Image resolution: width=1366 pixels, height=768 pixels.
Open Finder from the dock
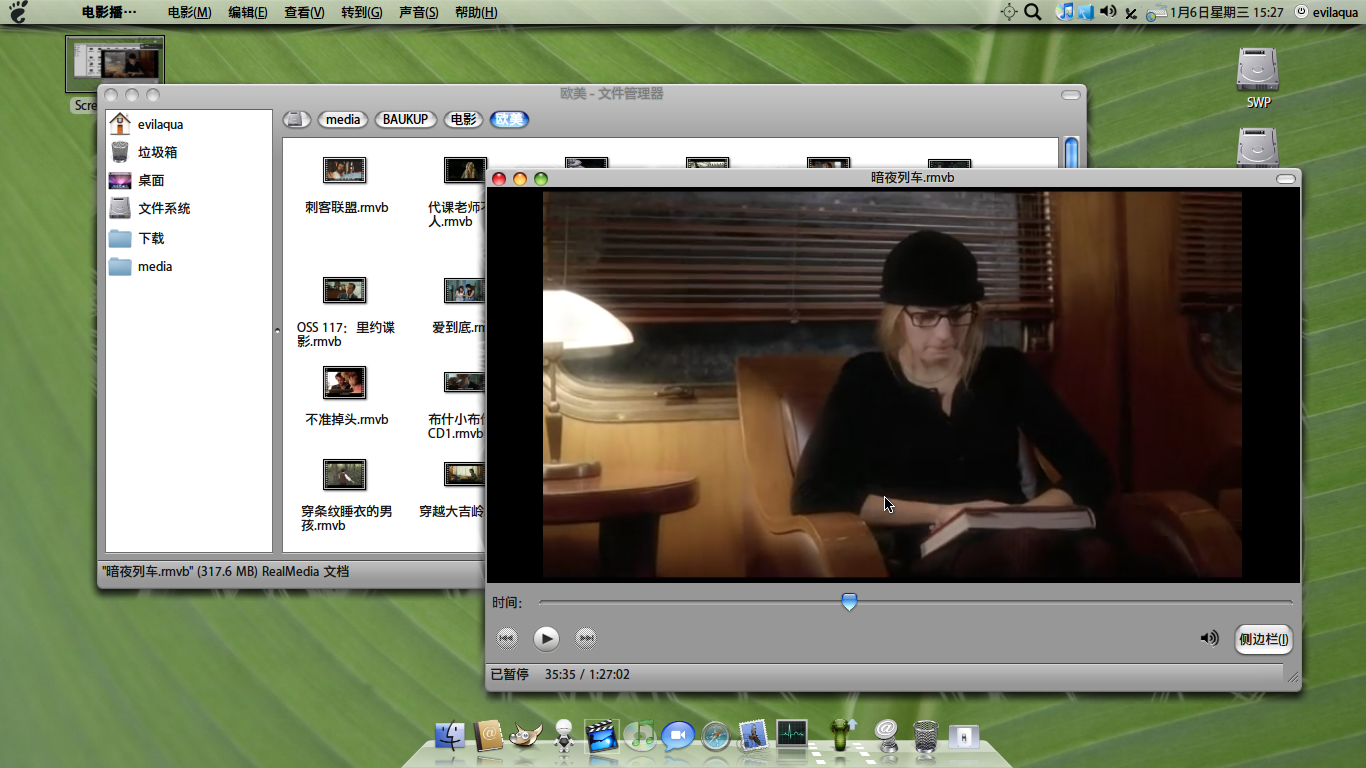coord(451,737)
